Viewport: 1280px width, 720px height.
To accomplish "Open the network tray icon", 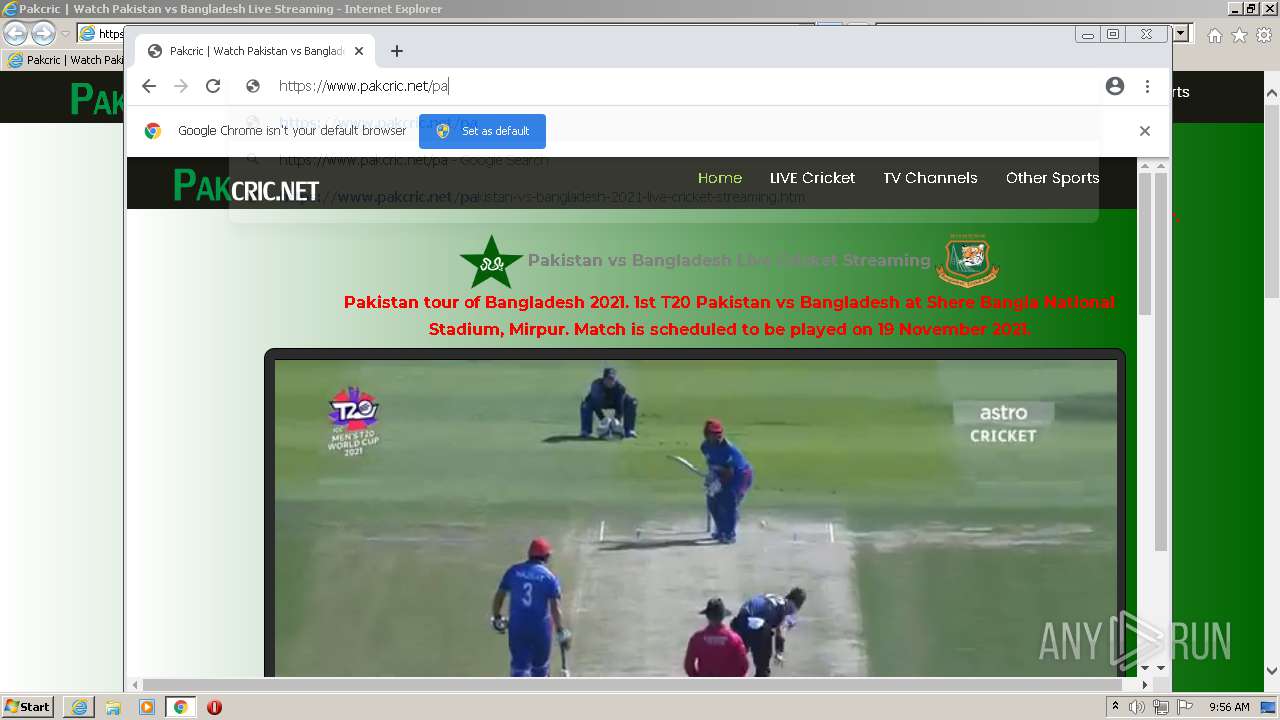I will [1160, 707].
